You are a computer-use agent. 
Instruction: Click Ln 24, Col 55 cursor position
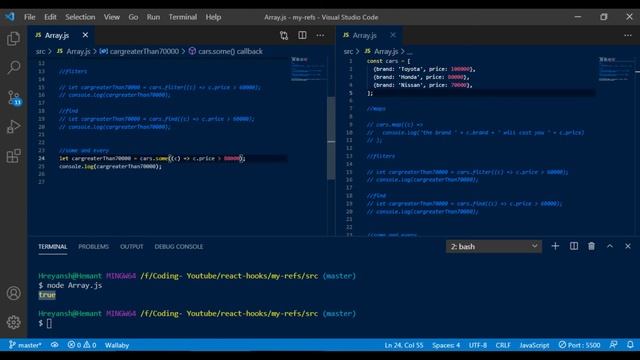point(404,345)
